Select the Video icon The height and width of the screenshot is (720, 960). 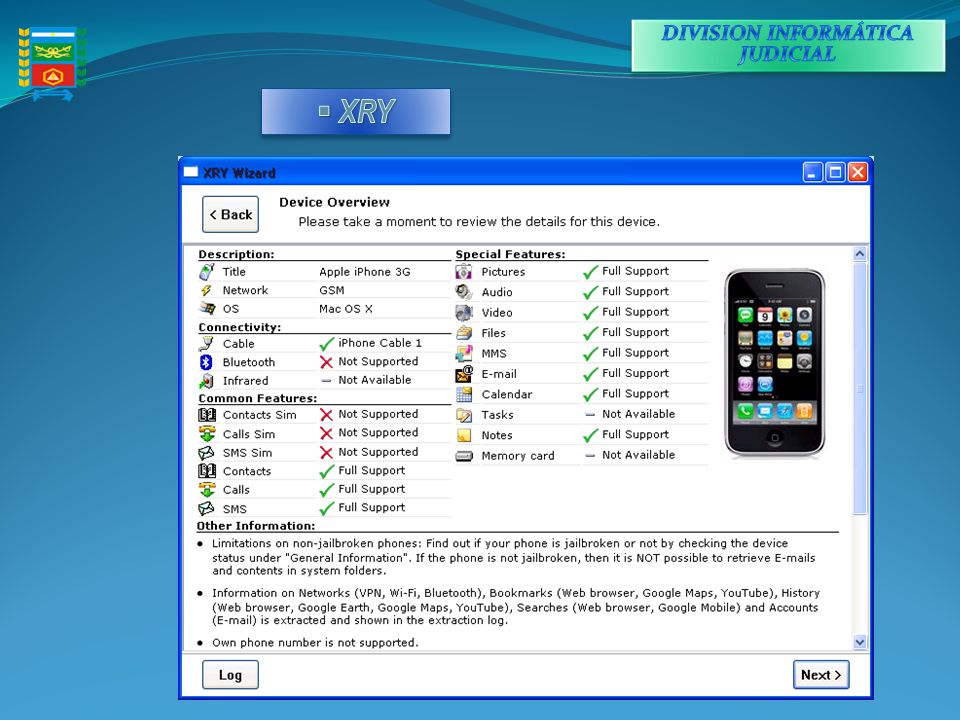[x=464, y=312]
